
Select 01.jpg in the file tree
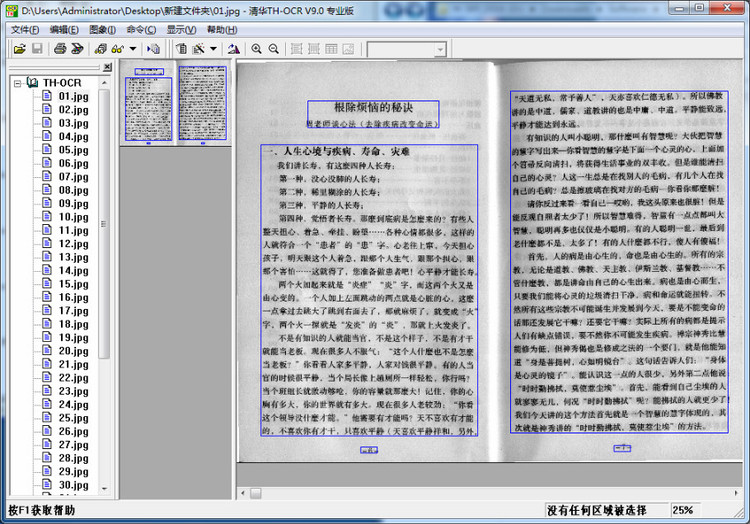click(74, 96)
